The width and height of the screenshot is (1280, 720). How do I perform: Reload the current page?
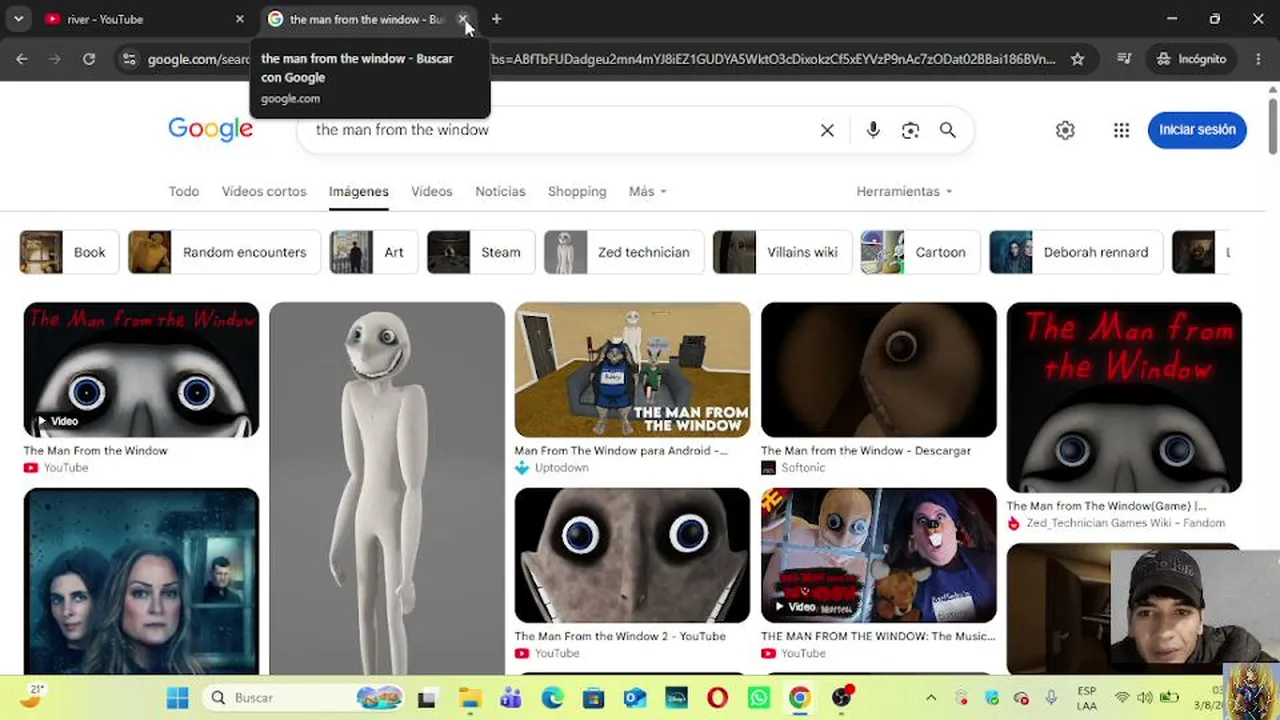click(89, 59)
